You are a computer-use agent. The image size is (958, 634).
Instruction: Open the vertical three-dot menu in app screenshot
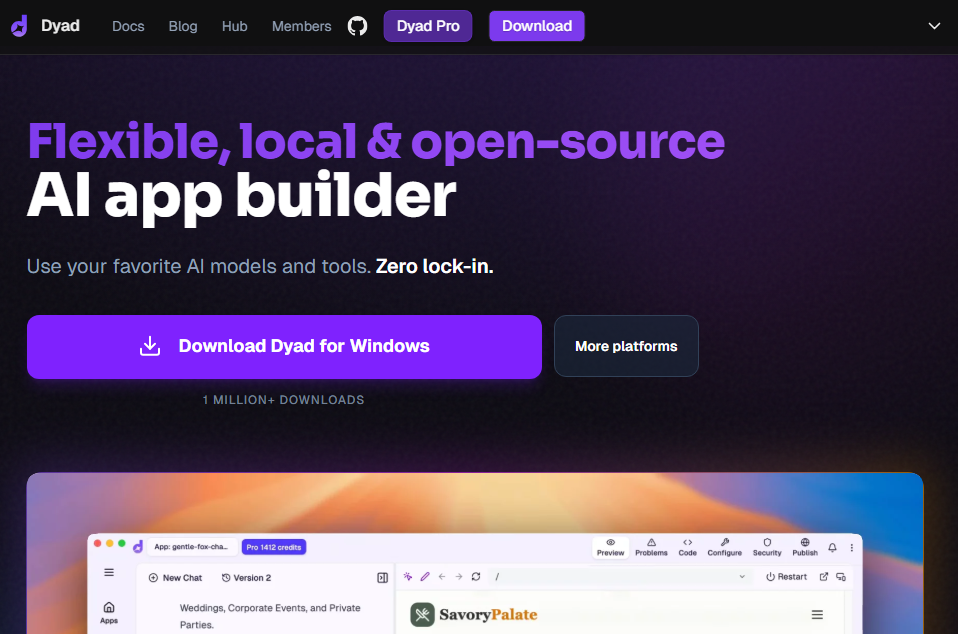click(852, 548)
